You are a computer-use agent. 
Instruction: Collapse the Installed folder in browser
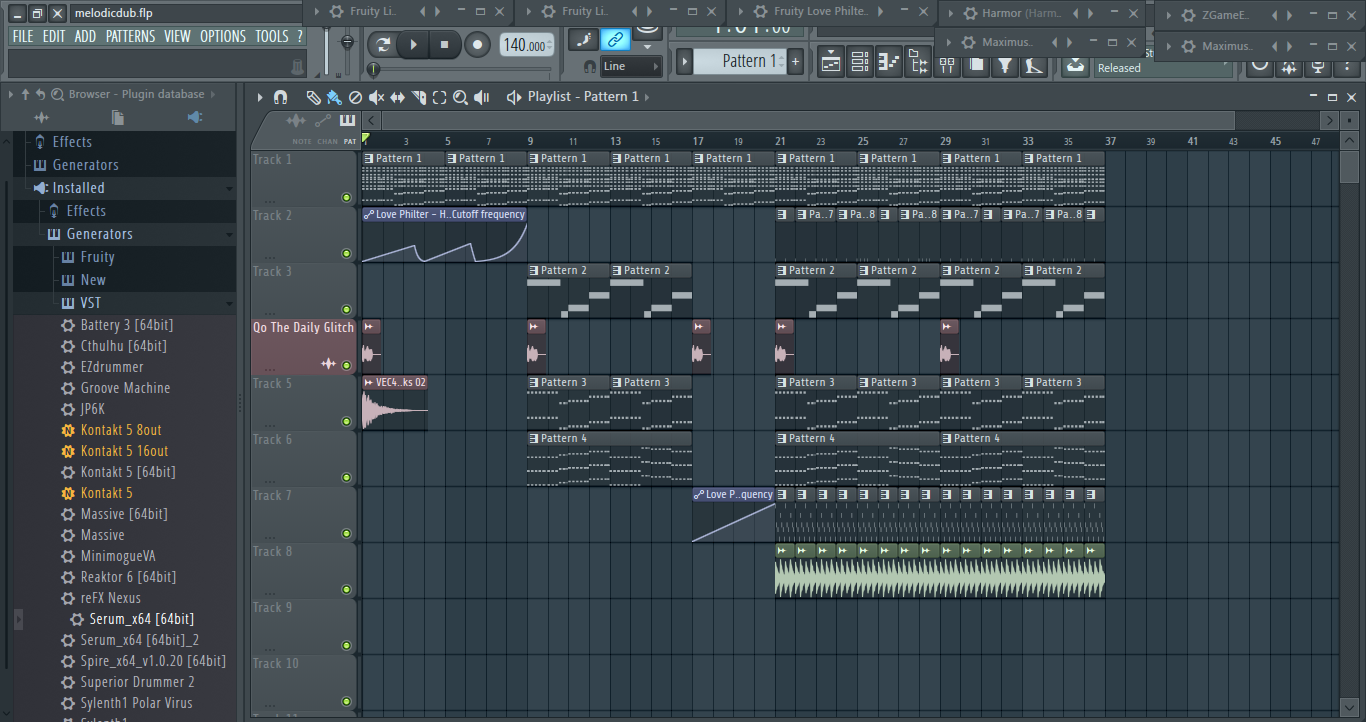pyautogui.click(x=229, y=188)
